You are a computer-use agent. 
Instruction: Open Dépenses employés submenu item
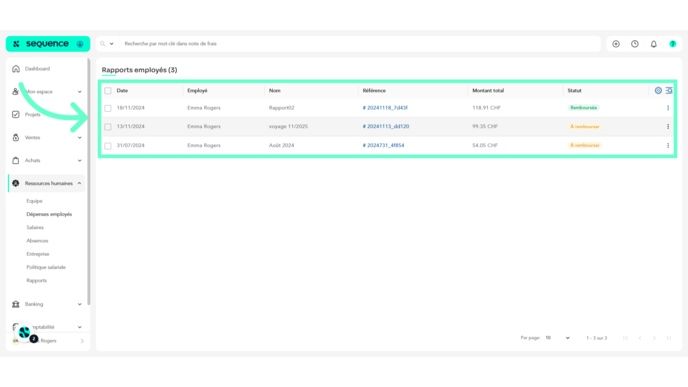click(49, 214)
